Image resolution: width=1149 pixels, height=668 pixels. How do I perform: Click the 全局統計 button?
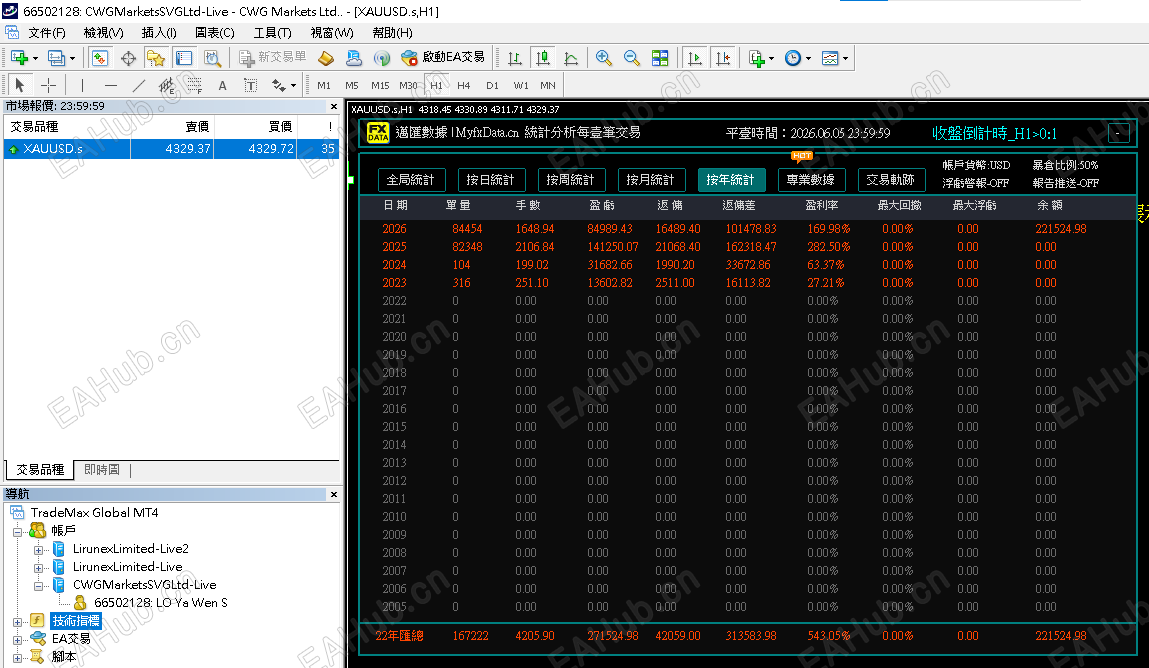[x=411, y=179]
